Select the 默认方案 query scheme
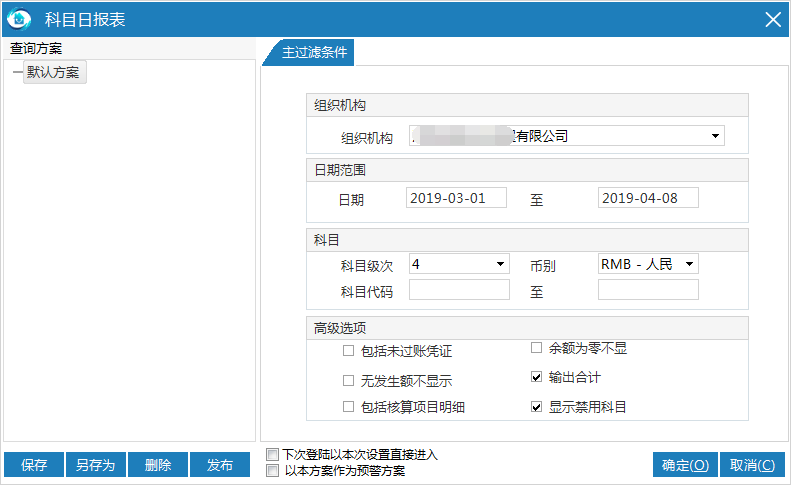Image resolution: width=791 pixels, height=485 pixels. pos(54,72)
